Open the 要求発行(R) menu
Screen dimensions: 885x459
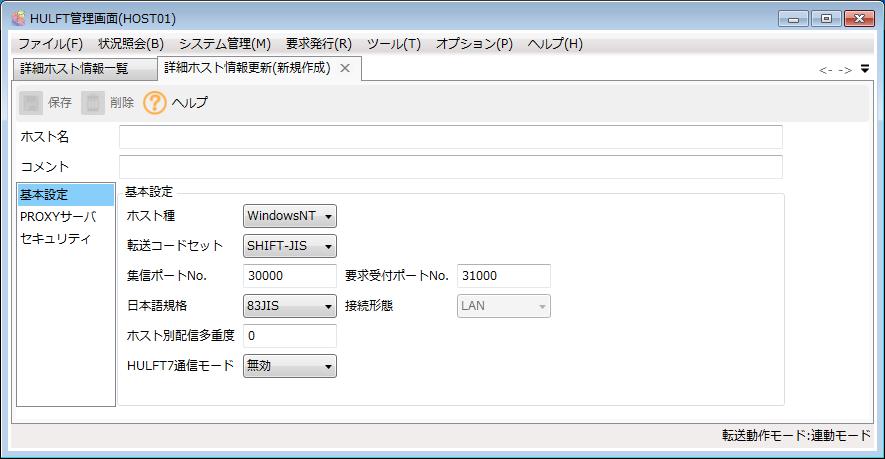(x=319, y=44)
